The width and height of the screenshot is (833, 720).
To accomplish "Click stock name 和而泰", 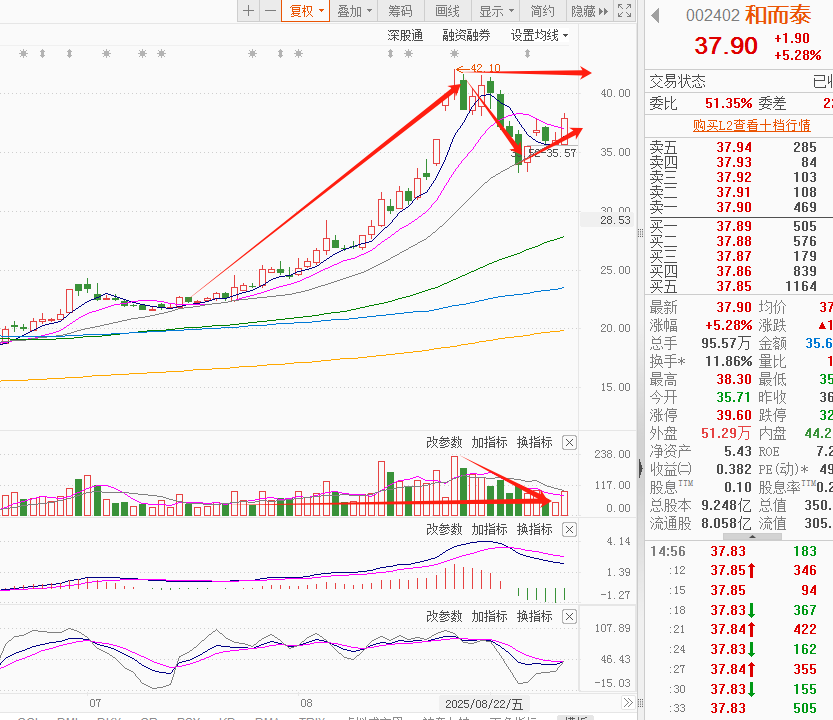I will (x=778, y=15).
